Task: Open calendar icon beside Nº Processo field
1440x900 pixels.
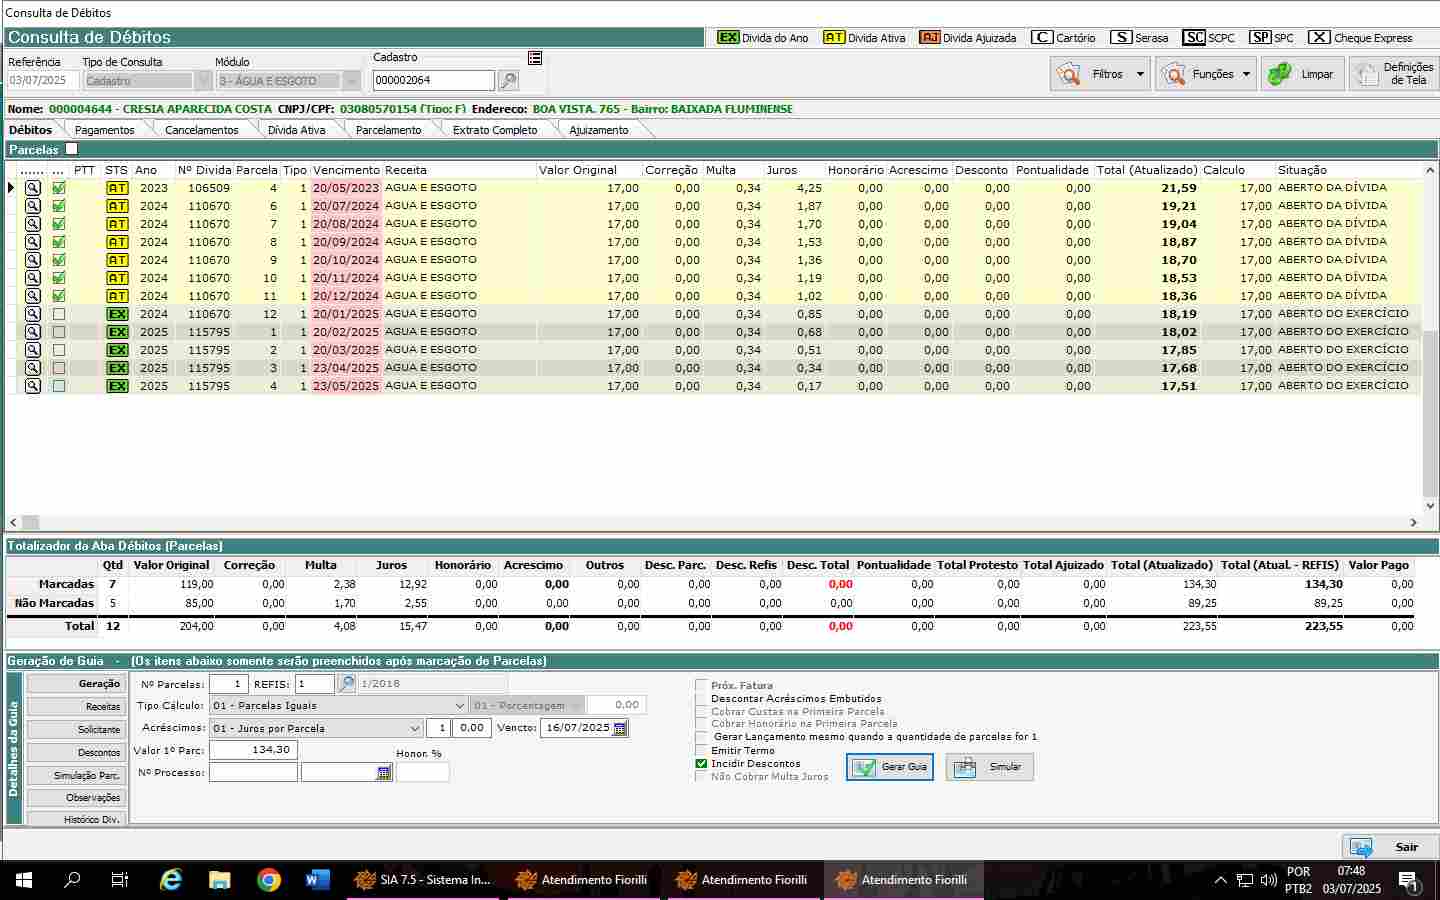Action: (x=384, y=773)
